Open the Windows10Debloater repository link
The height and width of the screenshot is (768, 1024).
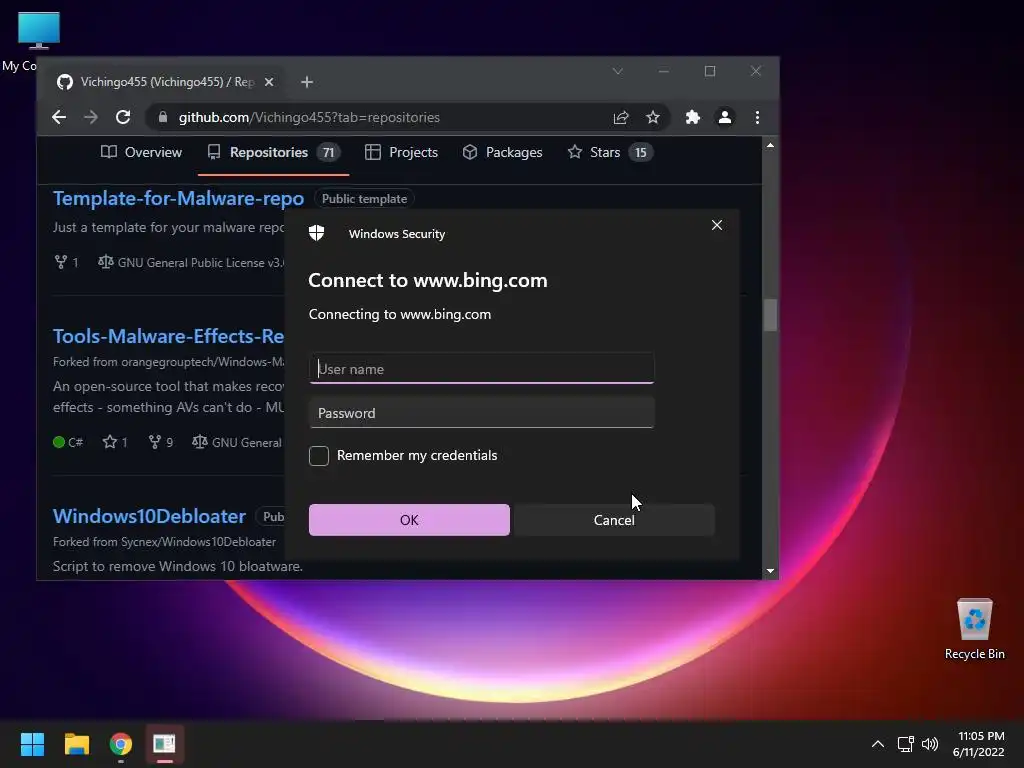(x=149, y=517)
